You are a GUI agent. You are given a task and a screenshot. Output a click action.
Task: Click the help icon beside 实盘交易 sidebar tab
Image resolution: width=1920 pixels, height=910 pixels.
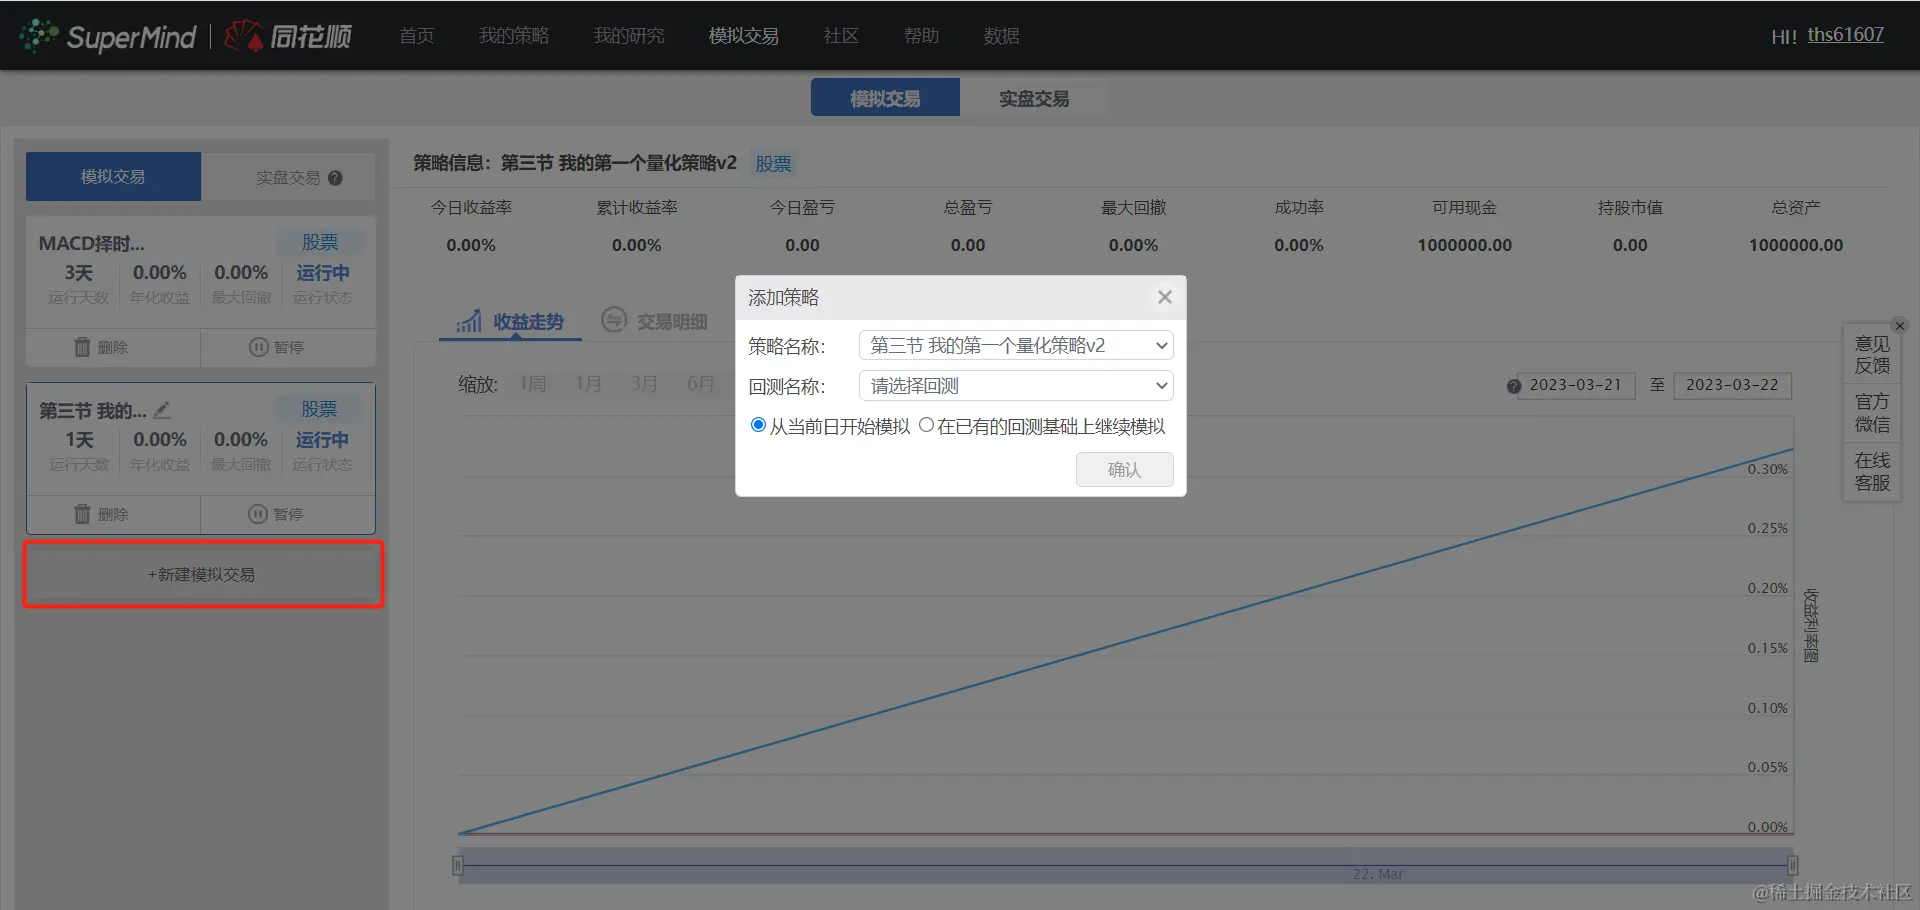pyautogui.click(x=336, y=176)
